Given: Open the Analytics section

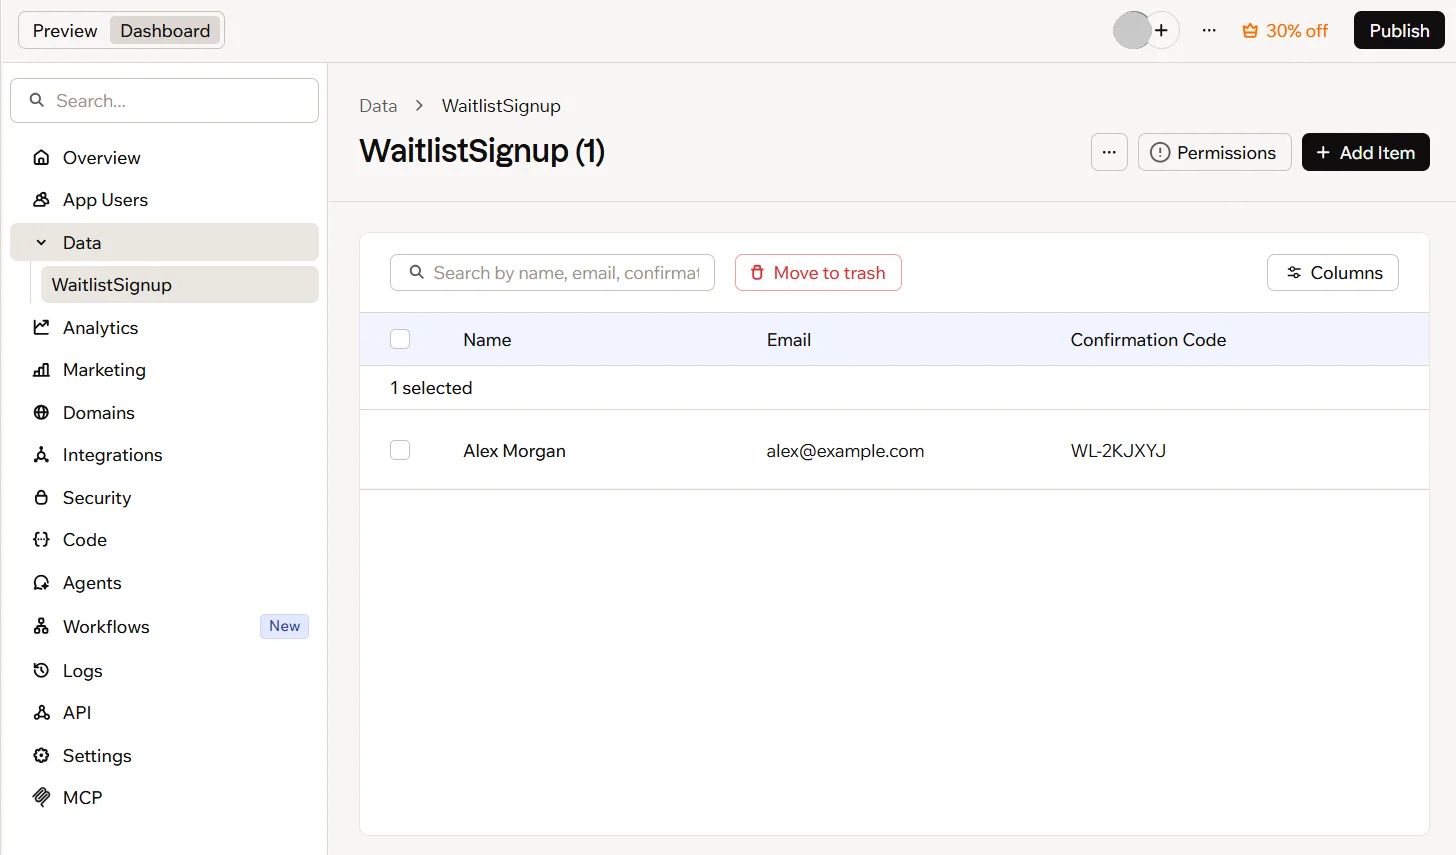Looking at the screenshot, I should [x=164, y=328].
